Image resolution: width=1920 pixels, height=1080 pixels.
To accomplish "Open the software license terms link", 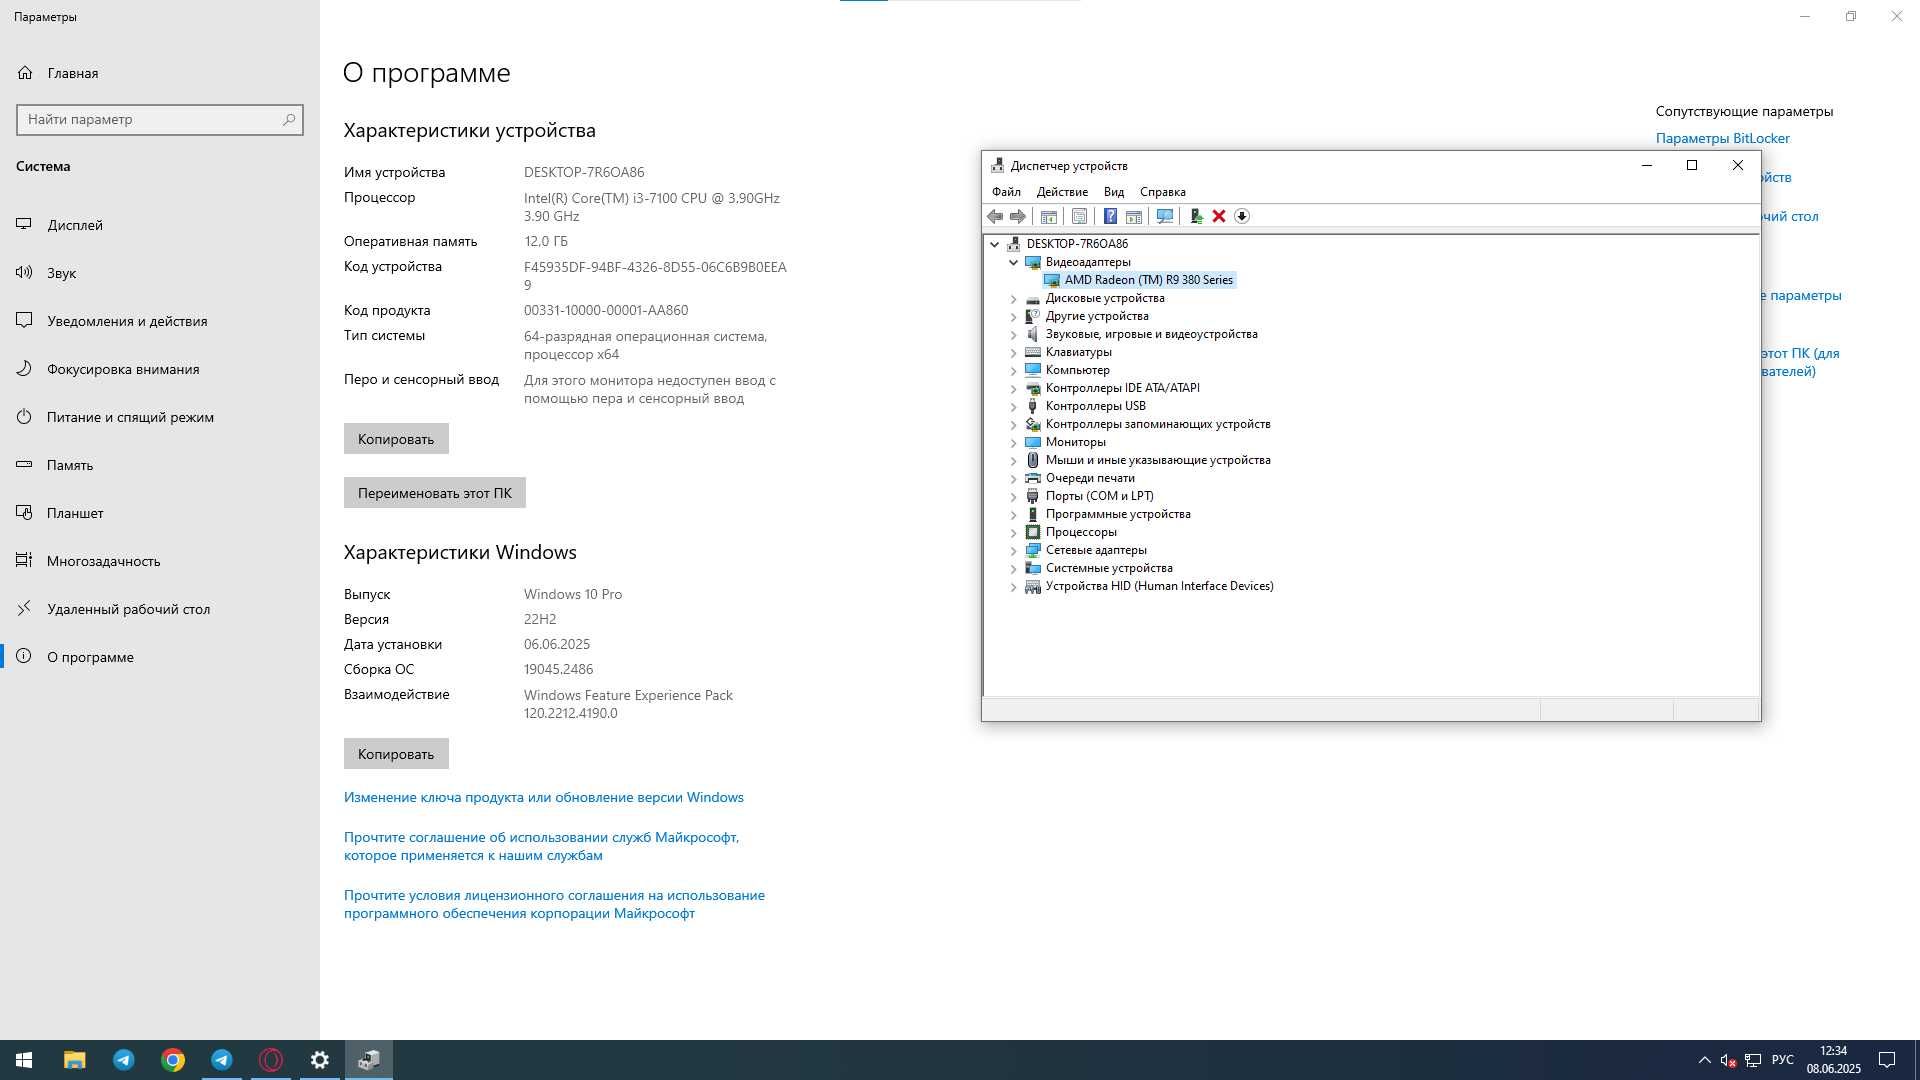I will click(554, 904).
